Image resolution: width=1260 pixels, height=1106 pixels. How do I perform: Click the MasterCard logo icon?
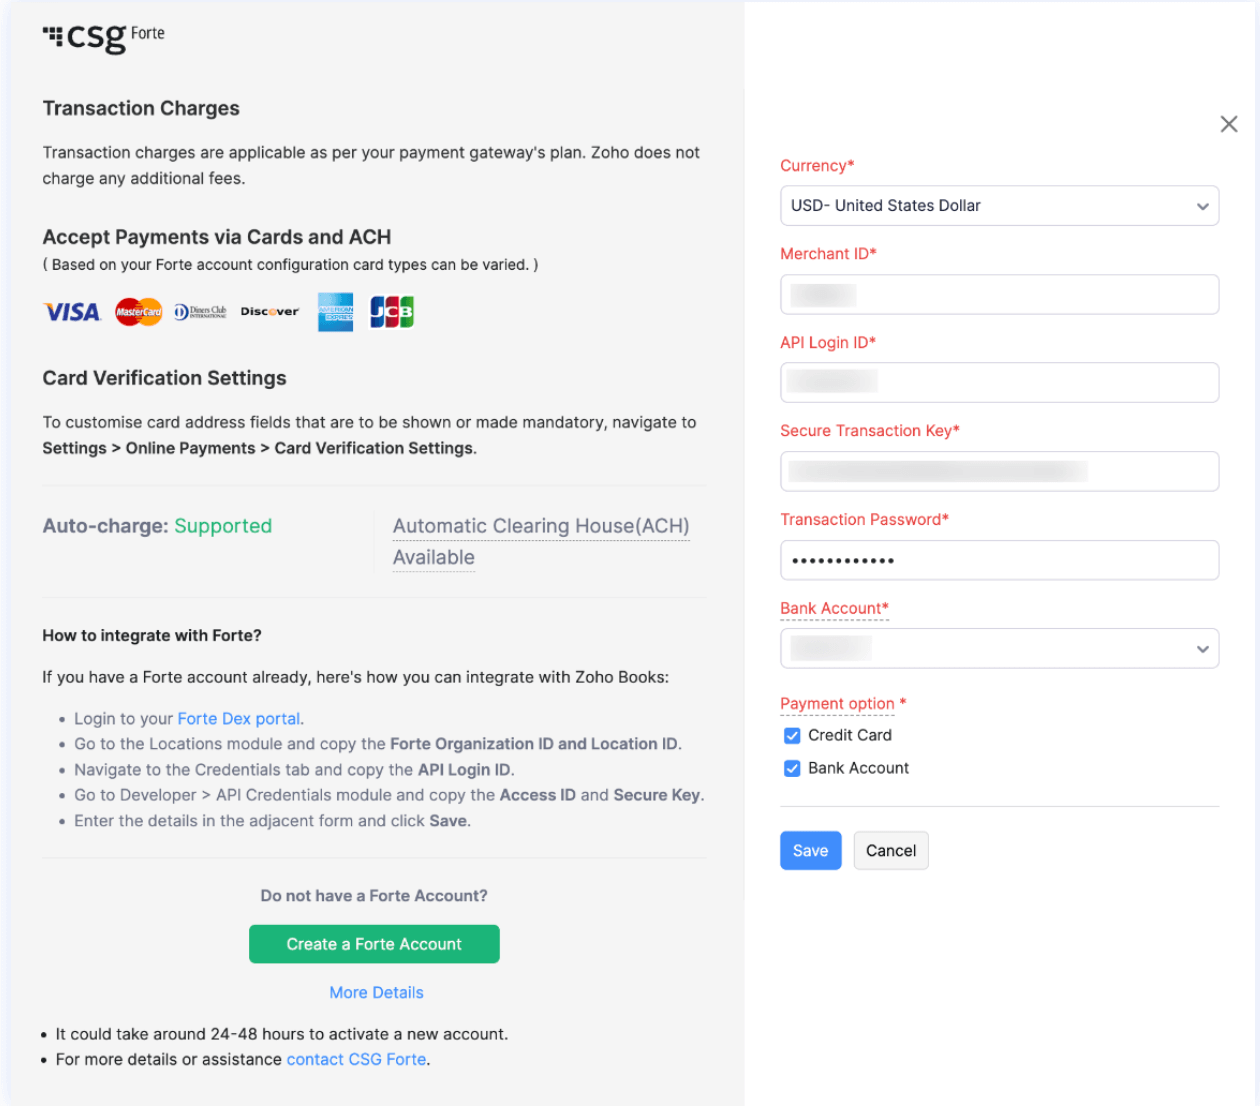[138, 312]
